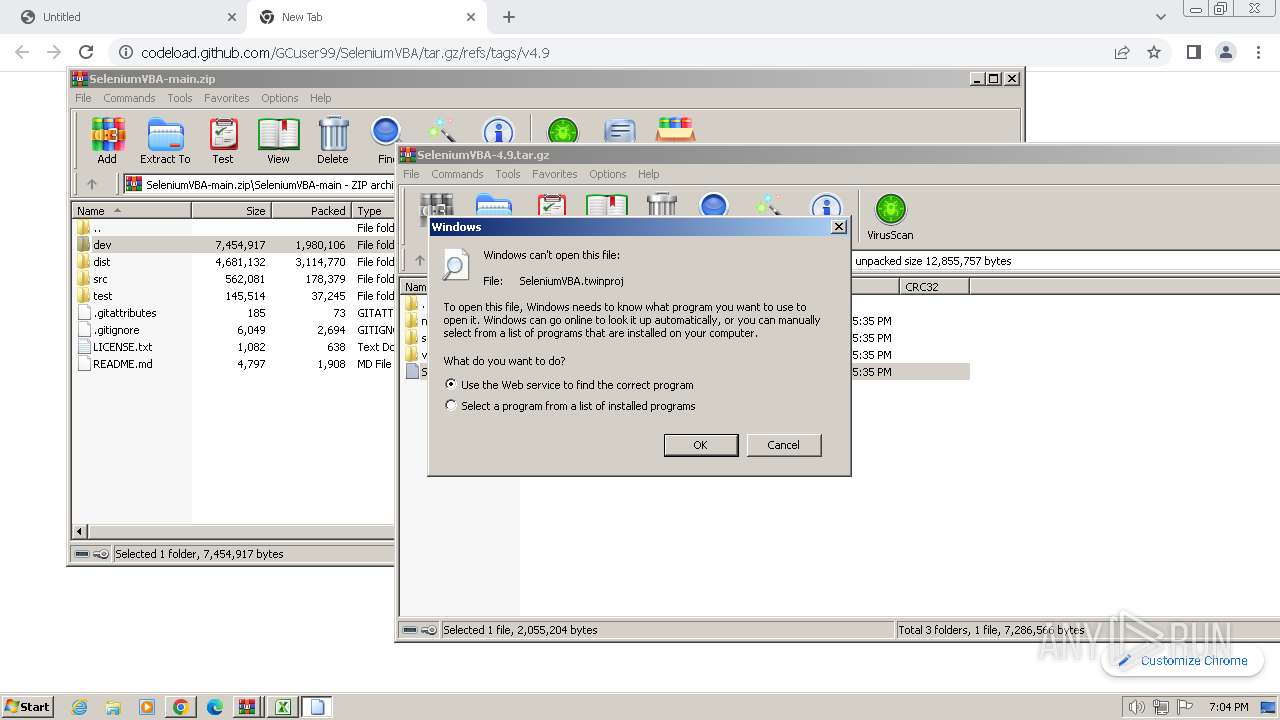
Task: Click Wizard wand icon in SeleniumVBA-4.9.tar.gz toolbar
Action: 769,206
